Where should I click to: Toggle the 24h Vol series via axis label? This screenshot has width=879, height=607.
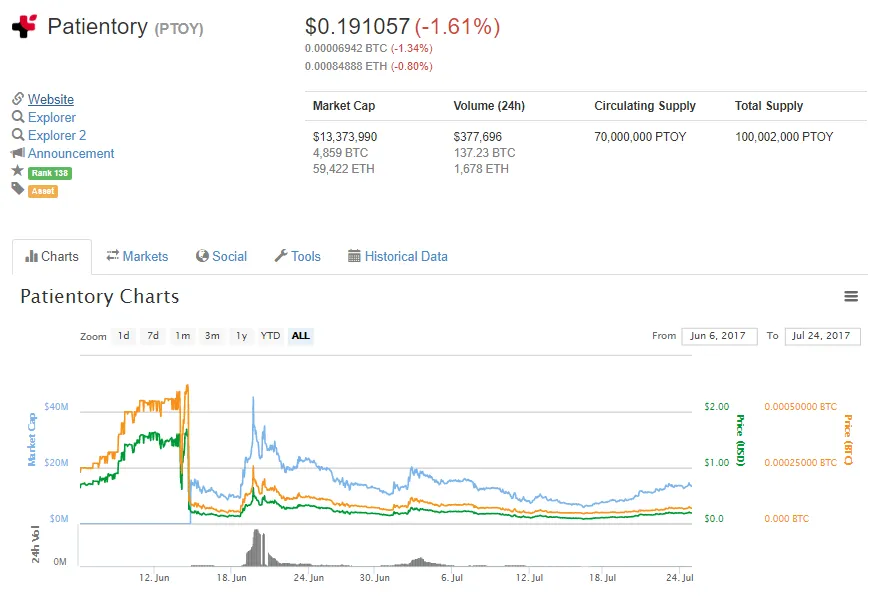tap(35, 544)
